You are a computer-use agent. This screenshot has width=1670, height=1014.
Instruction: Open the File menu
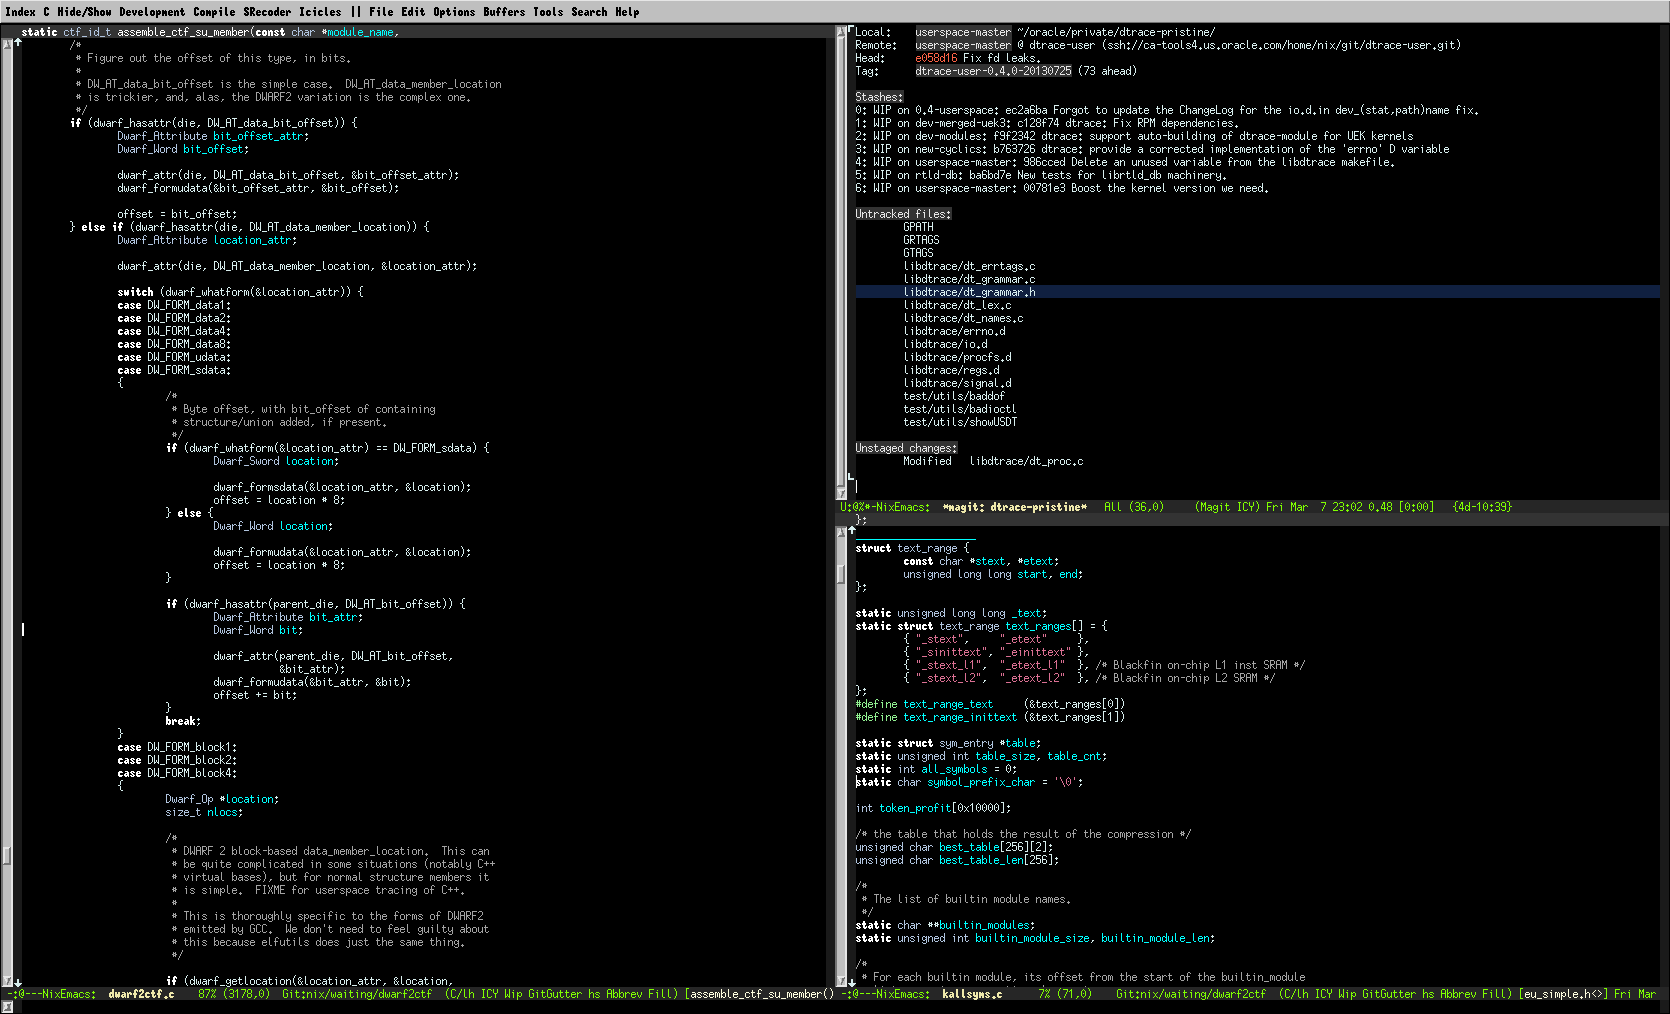[x=381, y=12]
